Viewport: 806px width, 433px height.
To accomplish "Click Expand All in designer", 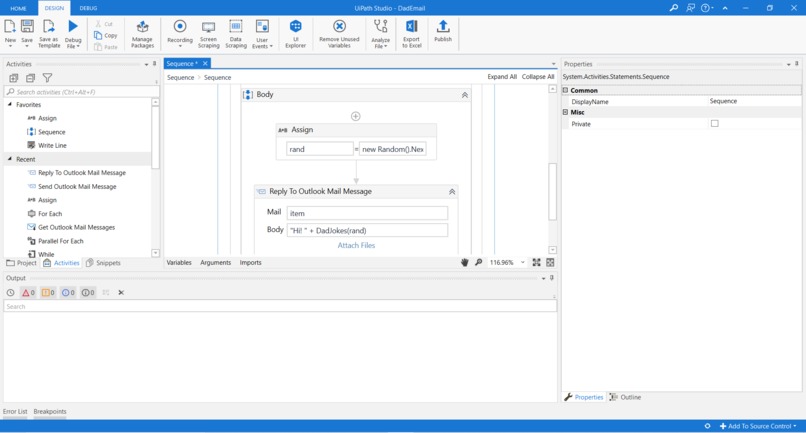I will click(x=502, y=77).
